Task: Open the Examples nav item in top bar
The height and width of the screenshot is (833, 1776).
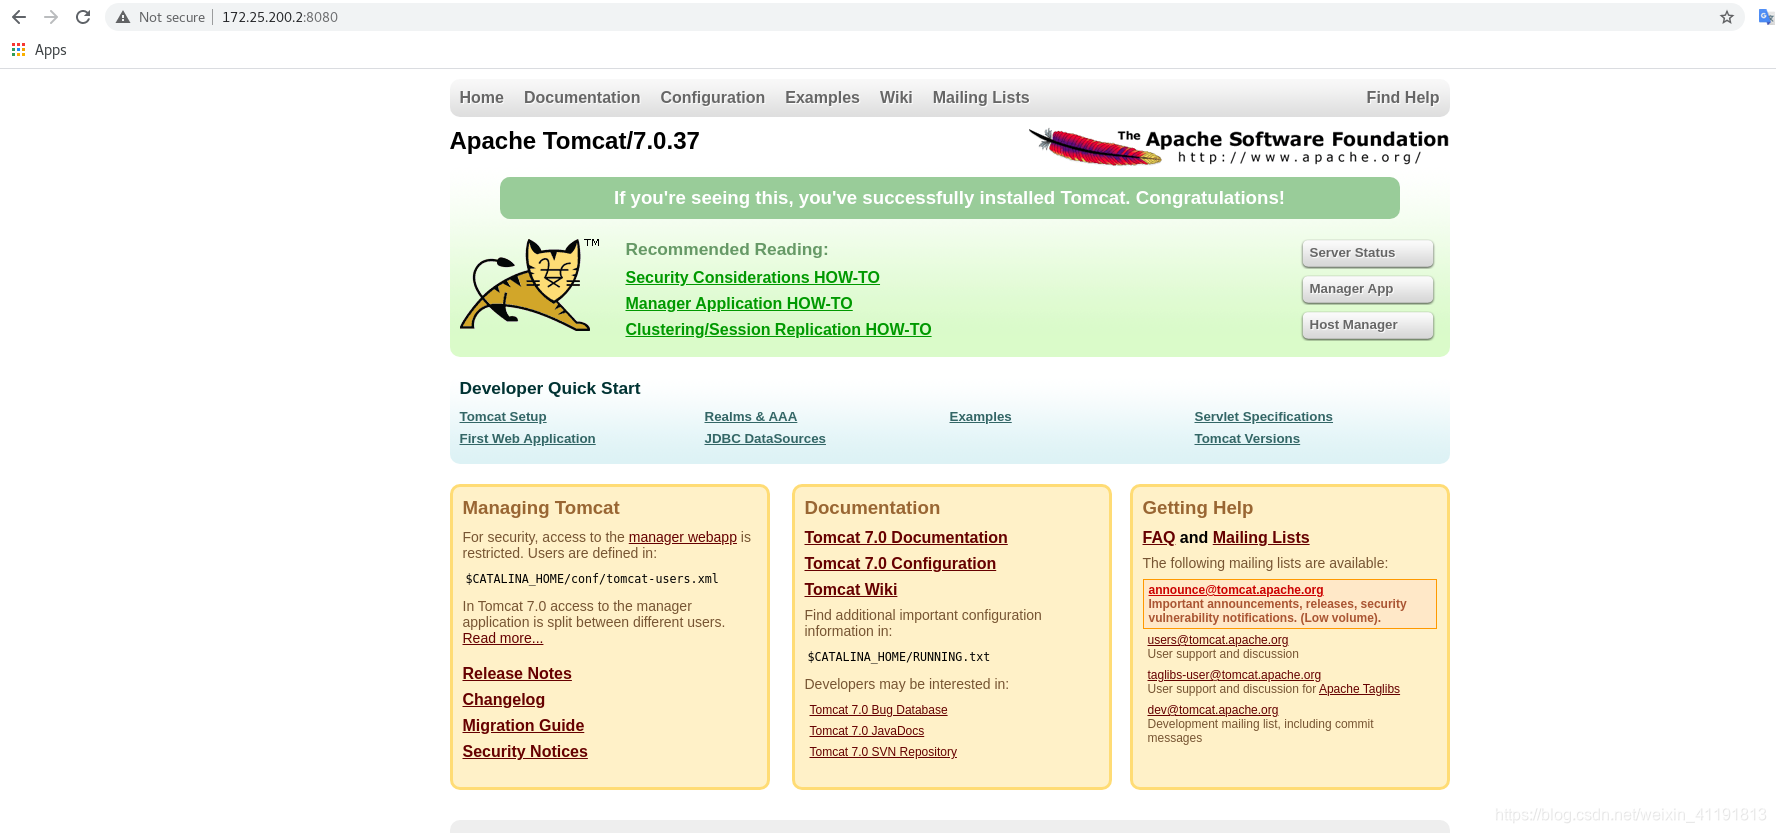Action: pos(822,97)
